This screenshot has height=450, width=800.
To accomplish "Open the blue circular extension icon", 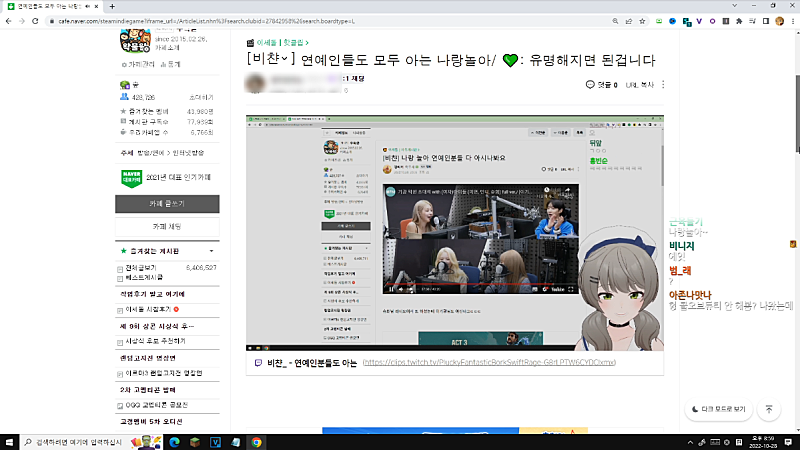I will coord(672,21).
